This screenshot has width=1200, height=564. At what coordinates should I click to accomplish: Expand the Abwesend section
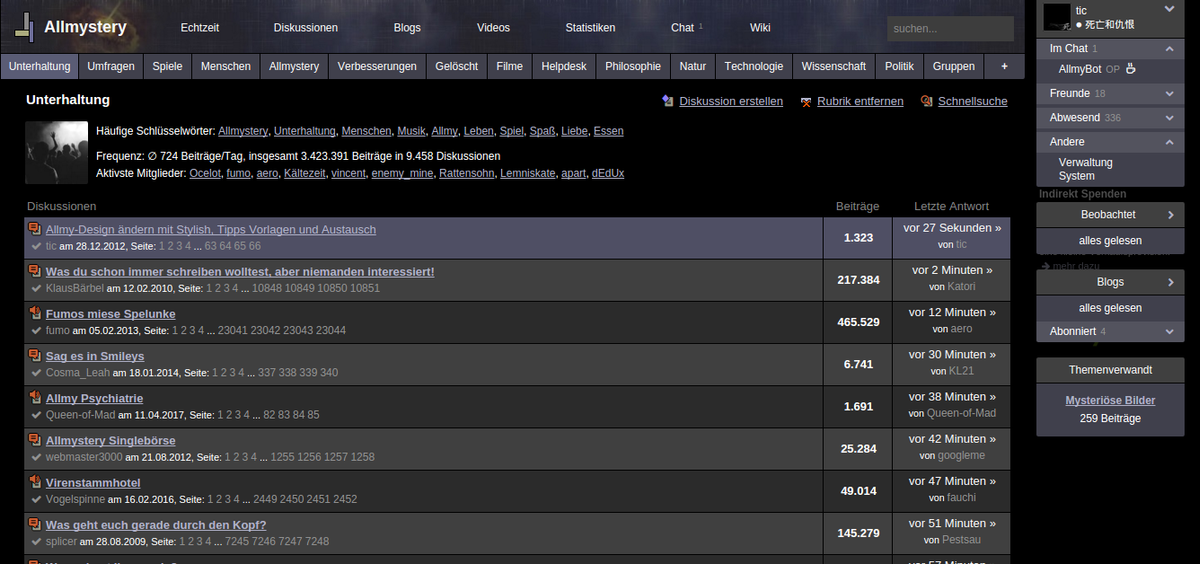click(x=1169, y=117)
